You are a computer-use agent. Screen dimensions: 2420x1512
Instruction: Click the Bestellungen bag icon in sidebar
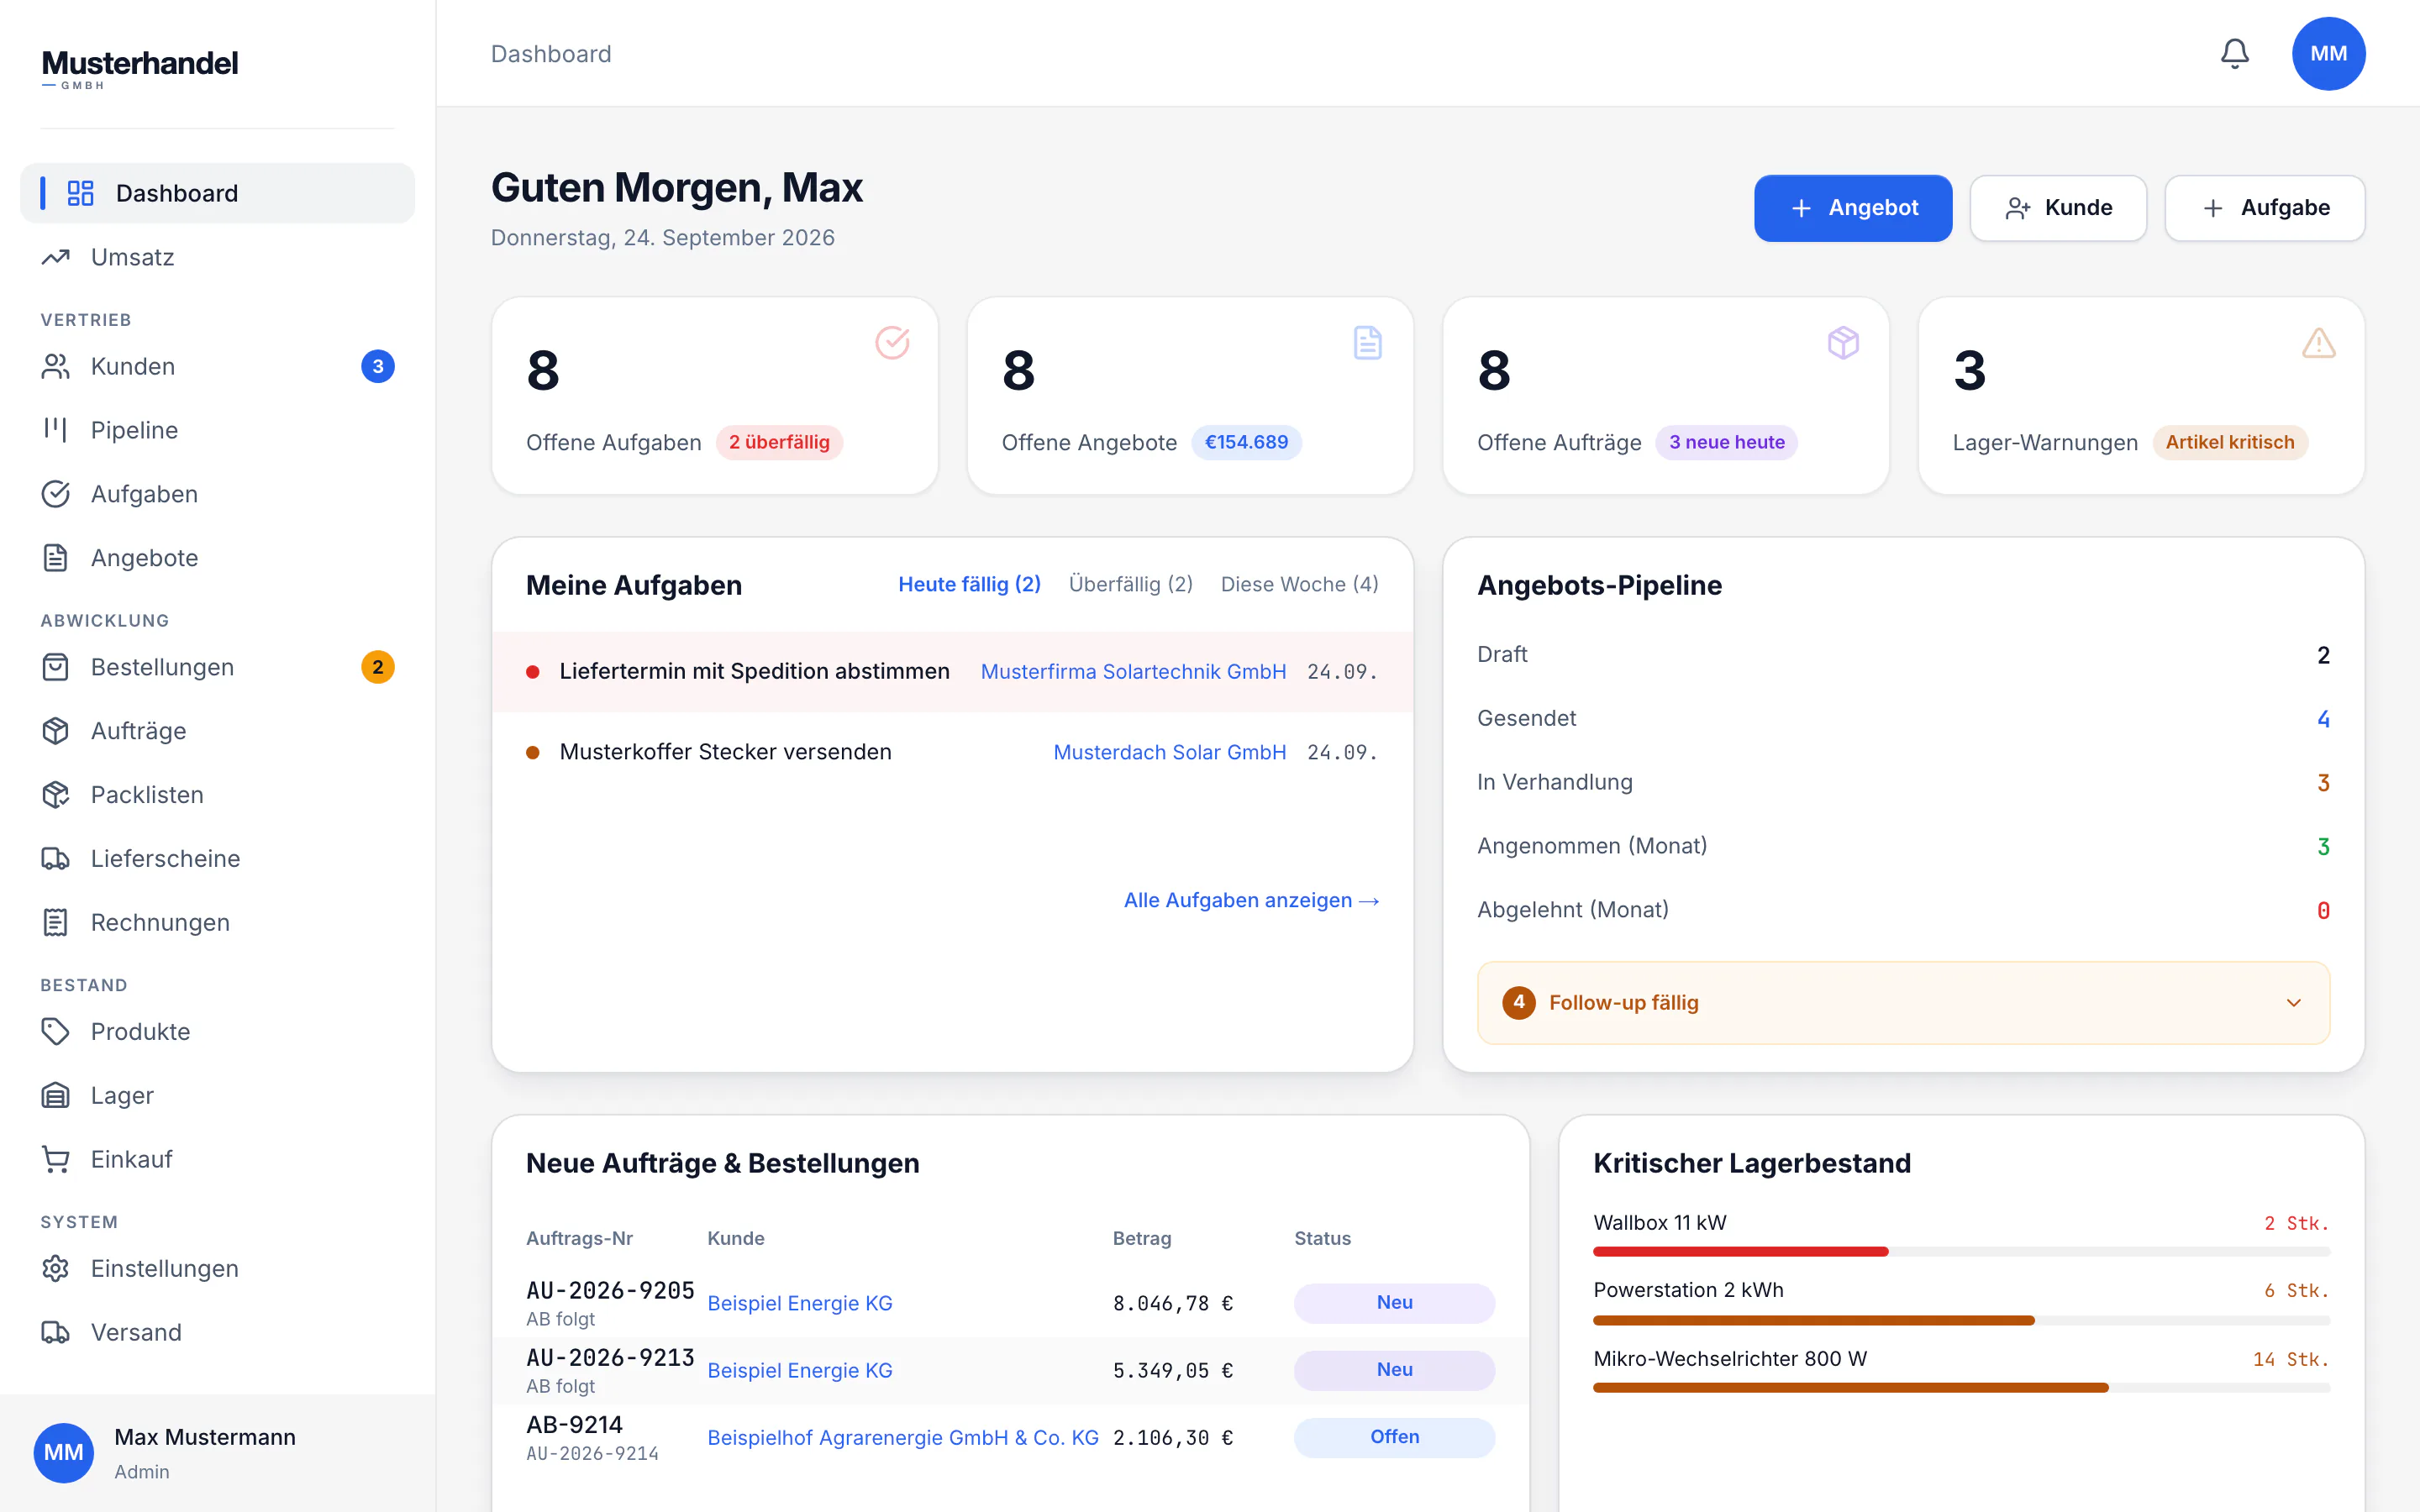(x=56, y=667)
